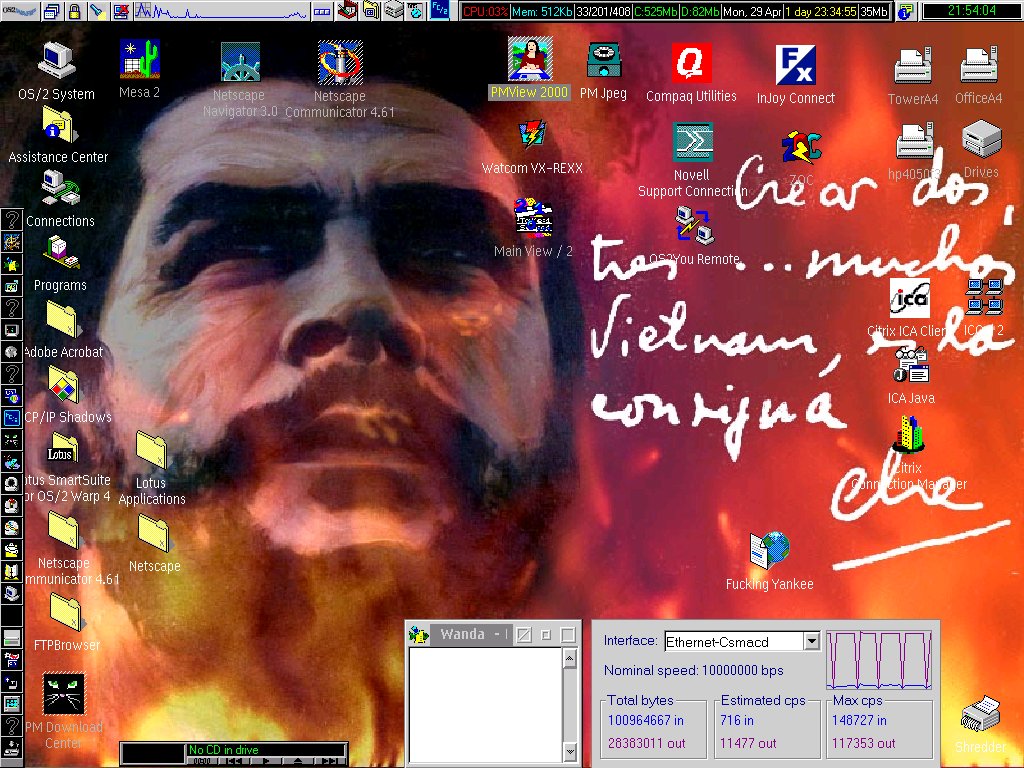Click the 'No CD in drive' status display
Image resolution: width=1024 pixels, height=768 pixels.
point(266,750)
